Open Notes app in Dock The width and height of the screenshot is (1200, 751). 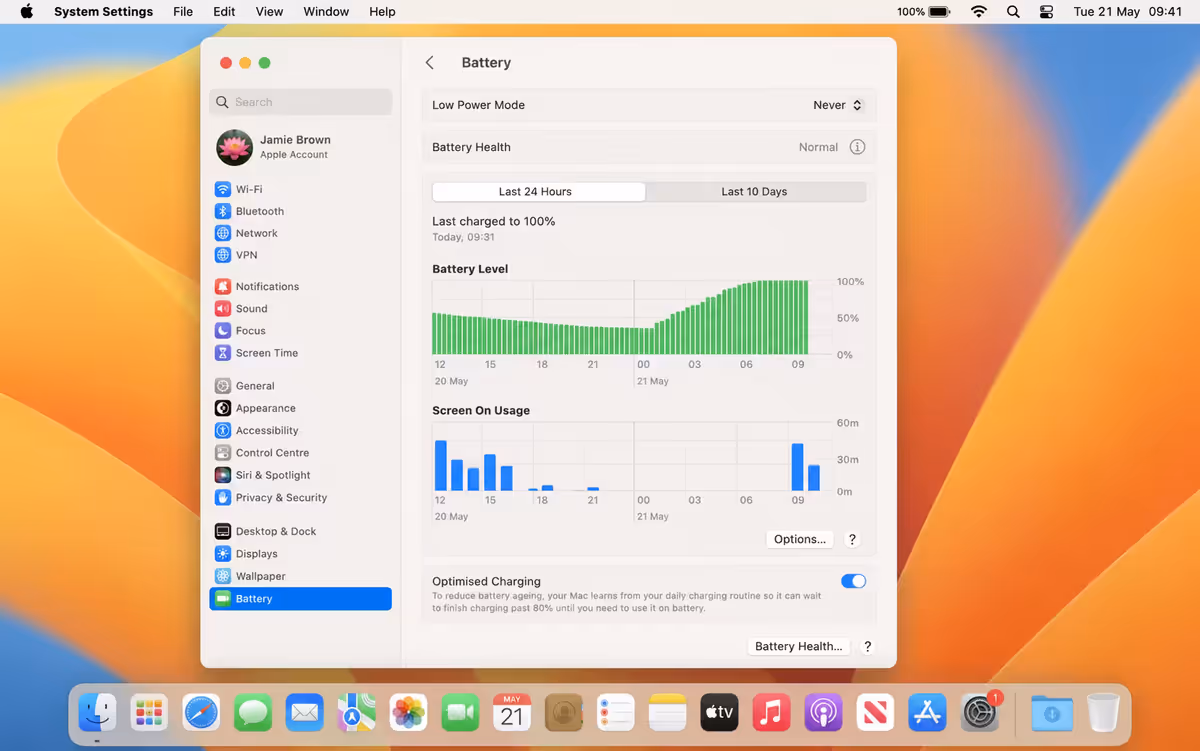[x=667, y=712]
